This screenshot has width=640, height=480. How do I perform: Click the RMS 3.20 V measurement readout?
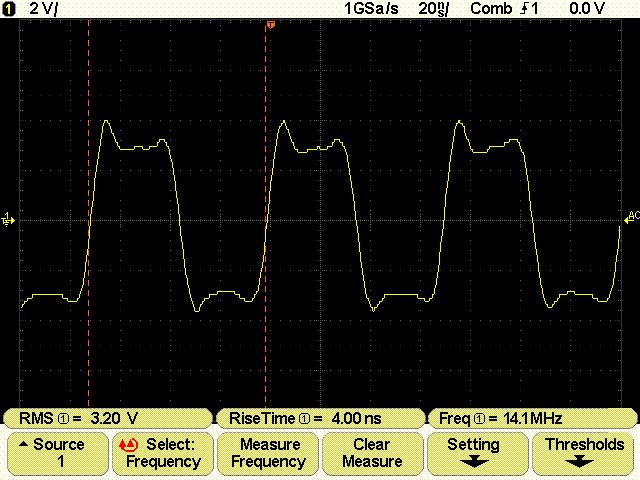[x=108, y=418]
